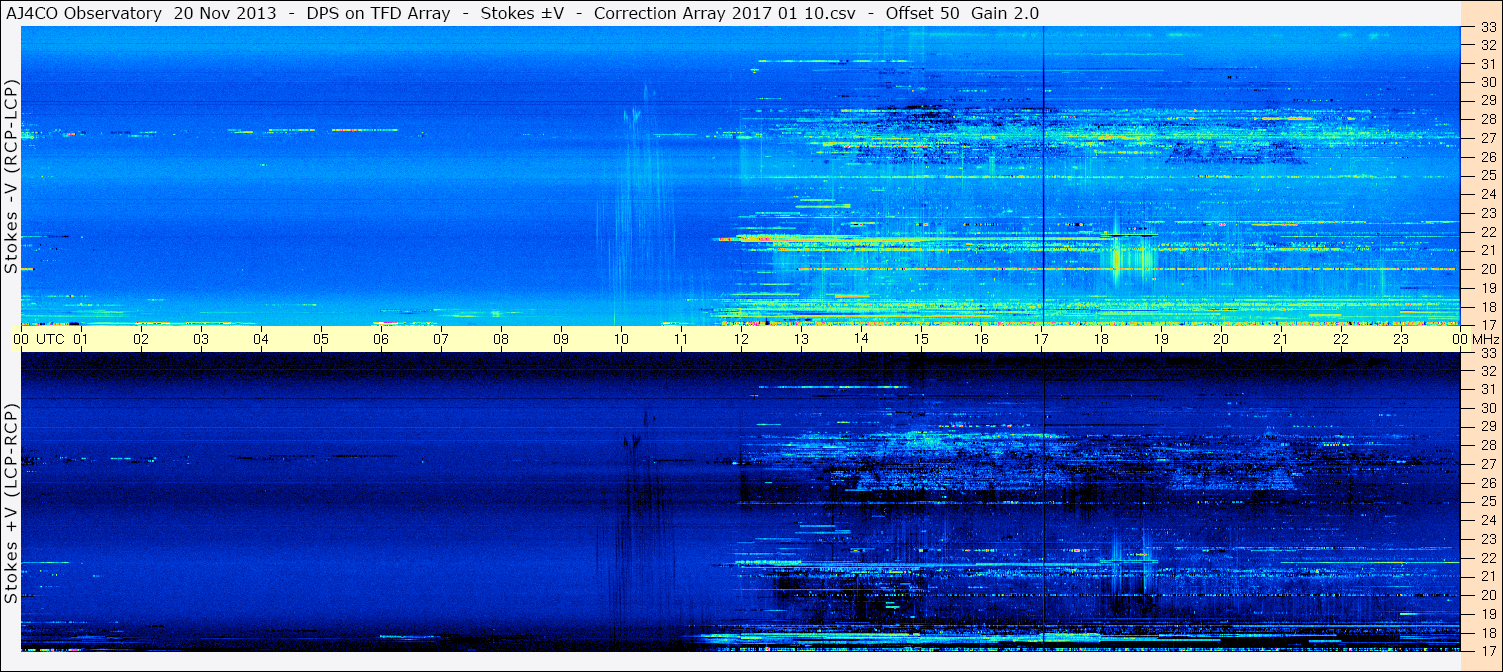
Task: Select the 05 hour tick on time axis
Action: coord(321,339)
